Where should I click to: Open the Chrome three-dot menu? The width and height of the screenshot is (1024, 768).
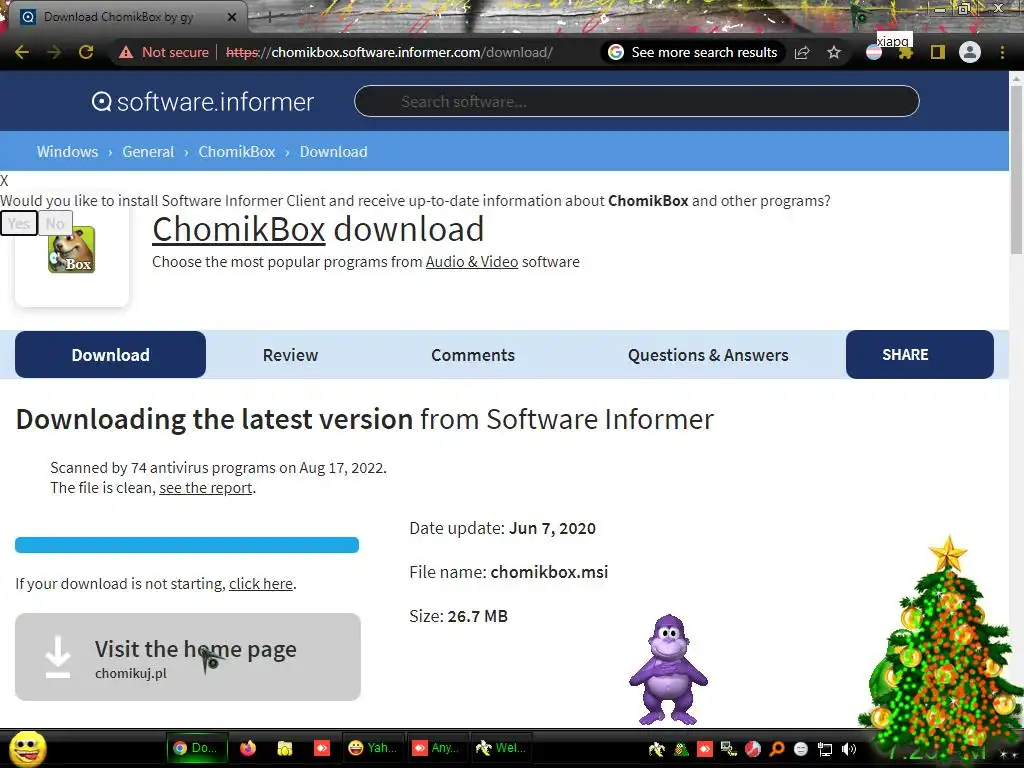click(x=1002, y=52)
